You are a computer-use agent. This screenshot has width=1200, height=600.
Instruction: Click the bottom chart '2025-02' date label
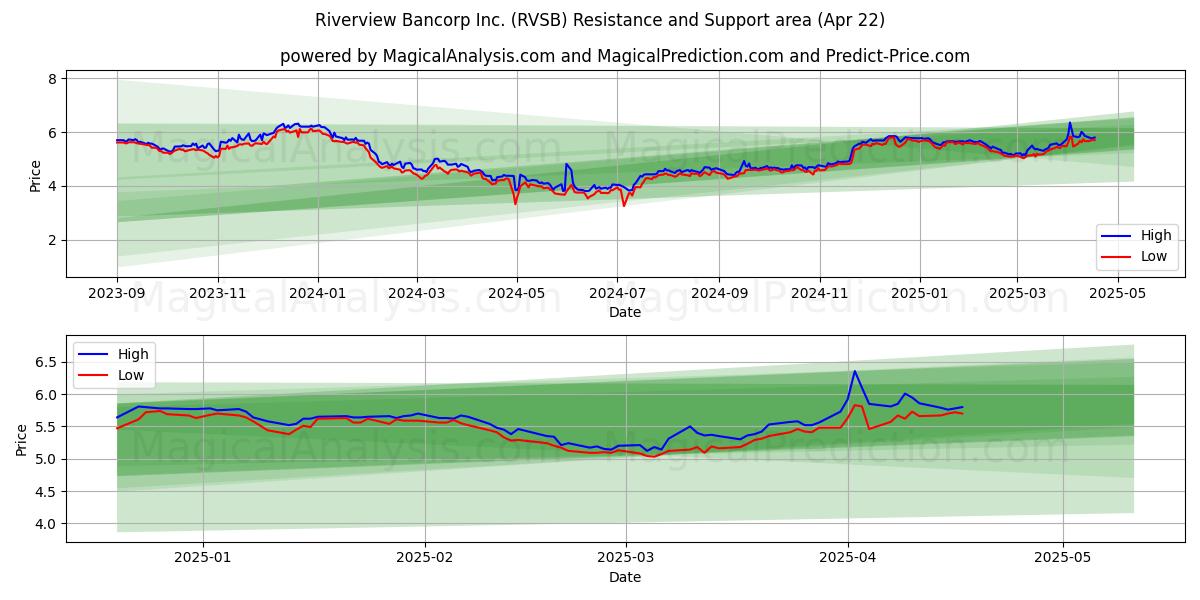point(425,559)
